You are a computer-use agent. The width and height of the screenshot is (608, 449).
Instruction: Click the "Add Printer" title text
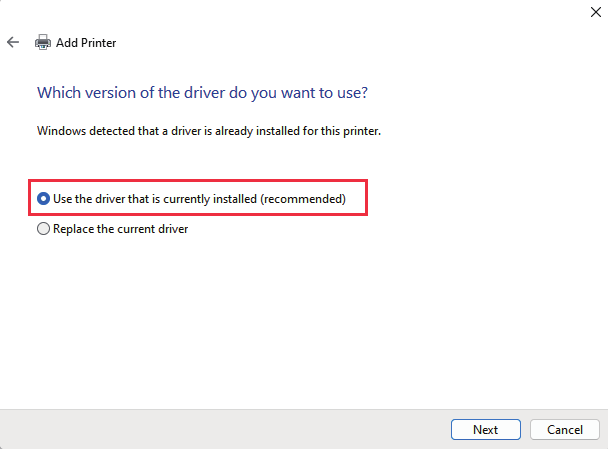pyautogui.click(x=87, y=43)
